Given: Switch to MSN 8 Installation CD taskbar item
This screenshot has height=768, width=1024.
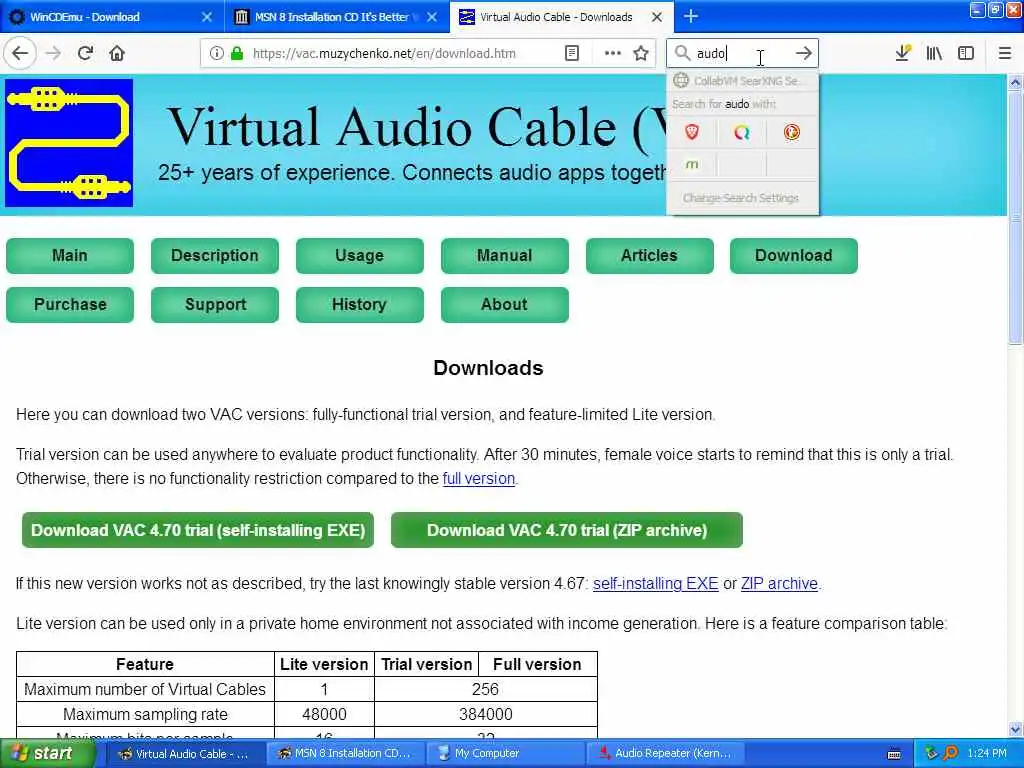Looking at the screenshot, I should tap(344, 754).
